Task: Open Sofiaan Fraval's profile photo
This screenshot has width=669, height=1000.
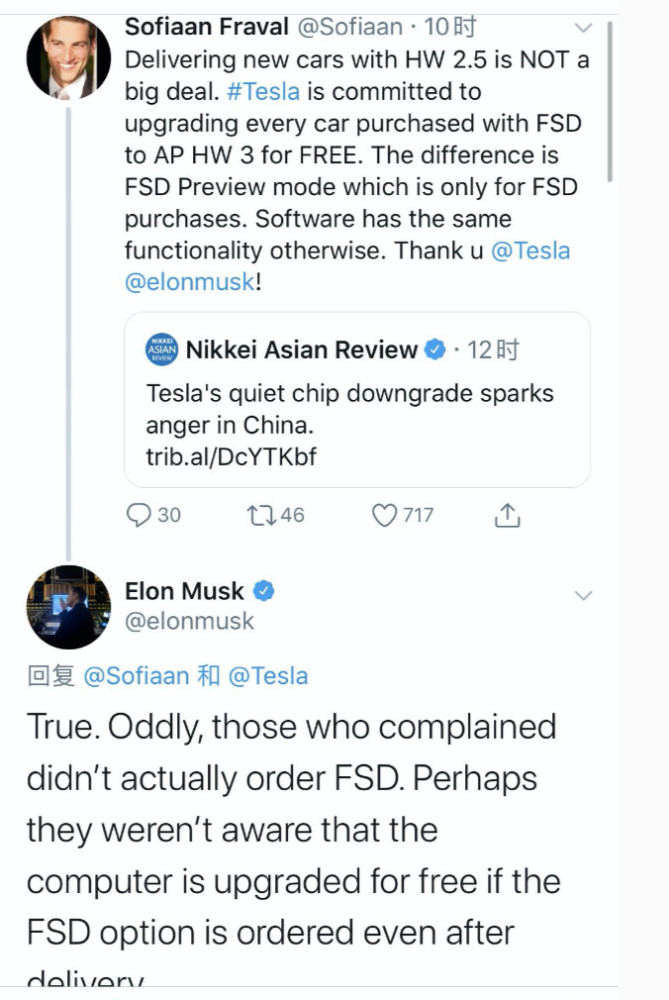Action: pos(68,58)
